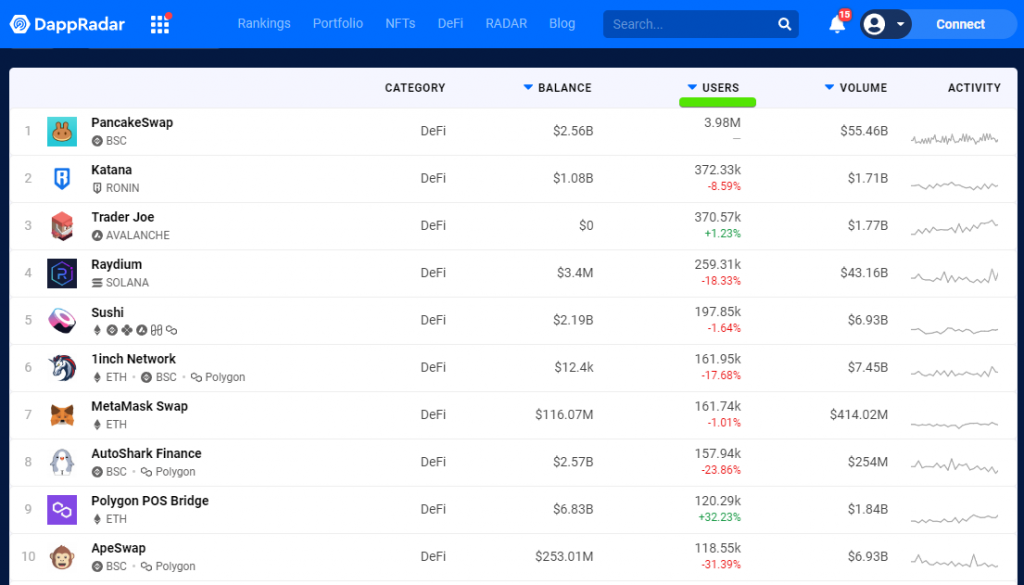Click the AutoShark Finance shark logo
The height and width of the screenshot is (585, 1024).
tap(62, 462)
